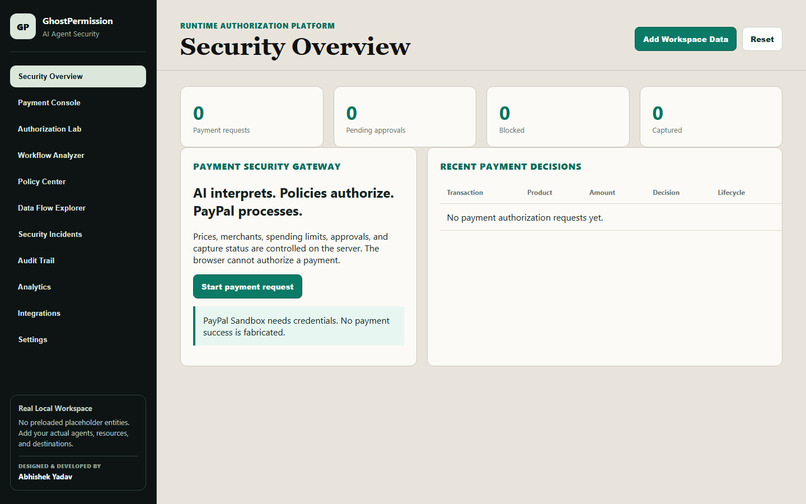Click the Amount column header
This screenshot has height=504, width=806.
[602, 192]
